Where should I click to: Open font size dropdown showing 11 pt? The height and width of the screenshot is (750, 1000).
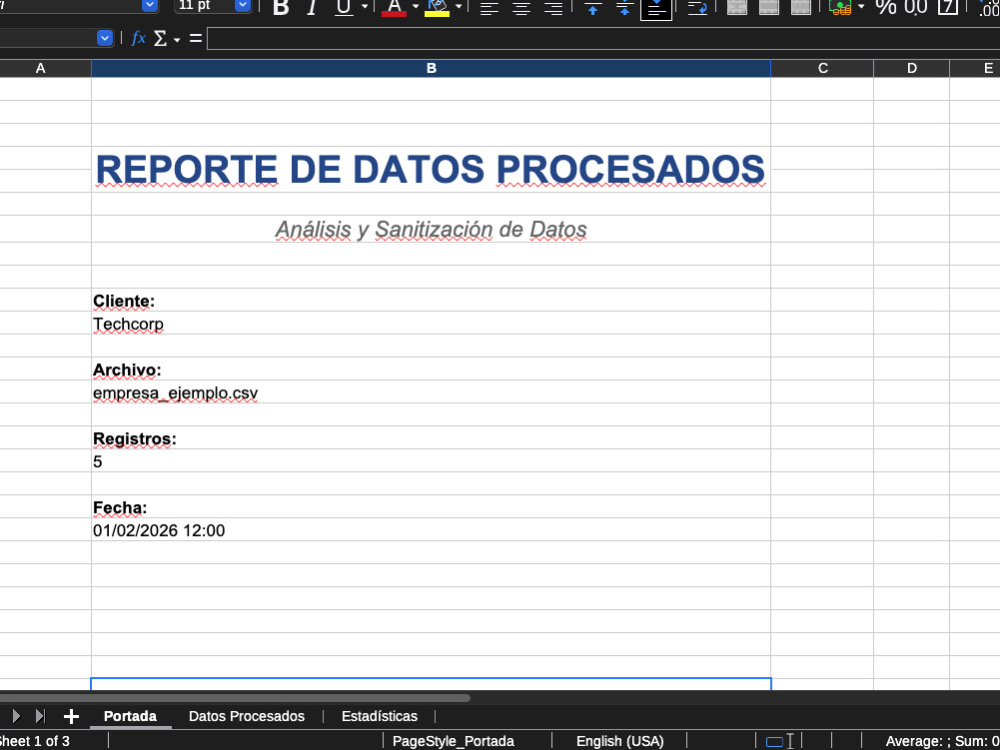[x=243, y=6]
